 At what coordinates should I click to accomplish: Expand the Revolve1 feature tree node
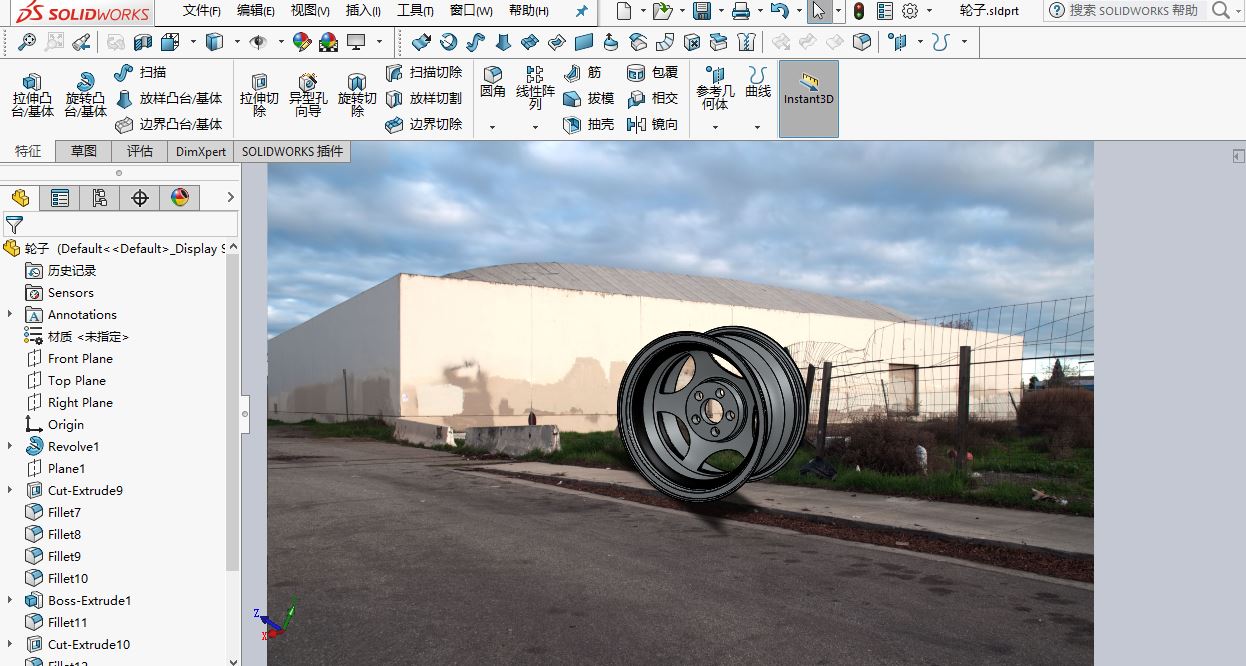[10, 446]
